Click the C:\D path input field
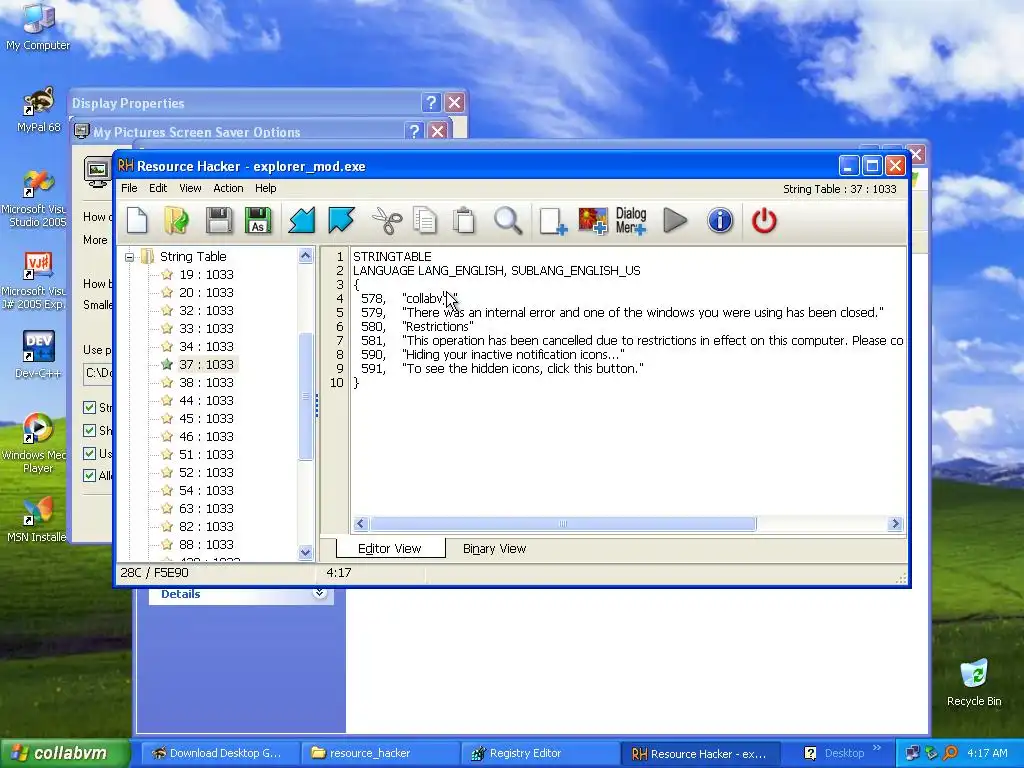This screenshot has width=1024, height=768. 98,373
